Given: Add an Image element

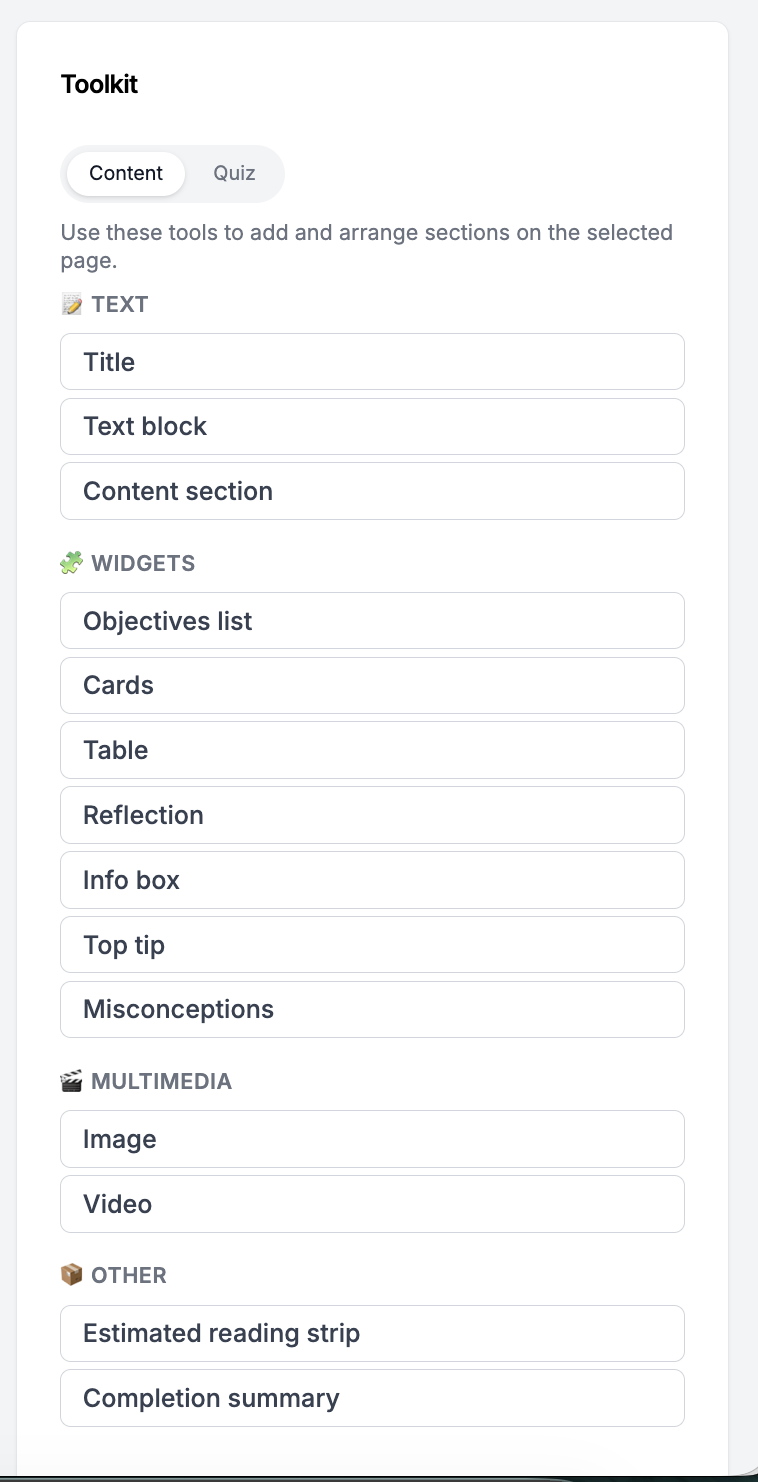Looking at the screenshot, I should pos(372,1138).
